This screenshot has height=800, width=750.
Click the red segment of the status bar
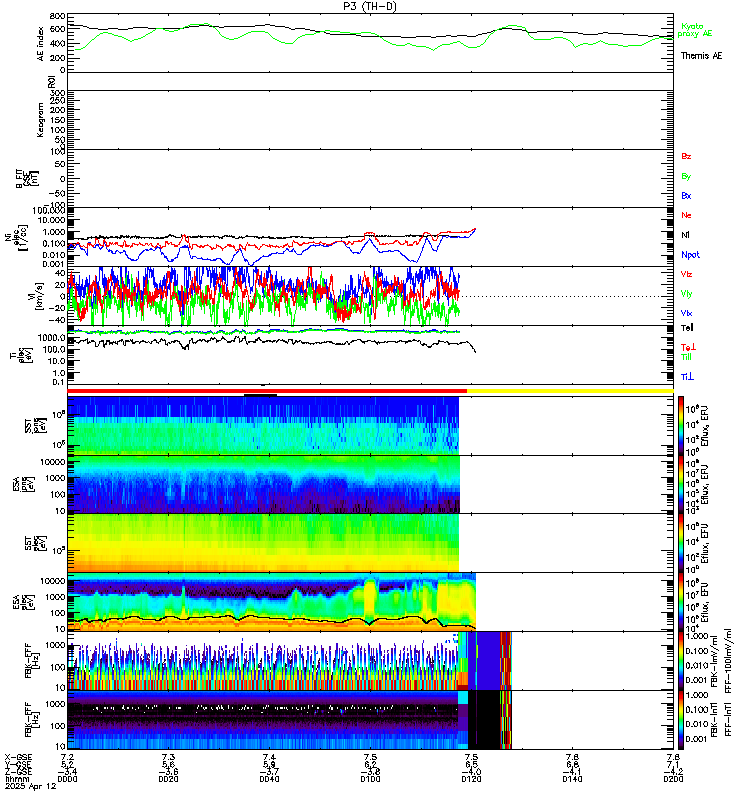coord(267,391)
